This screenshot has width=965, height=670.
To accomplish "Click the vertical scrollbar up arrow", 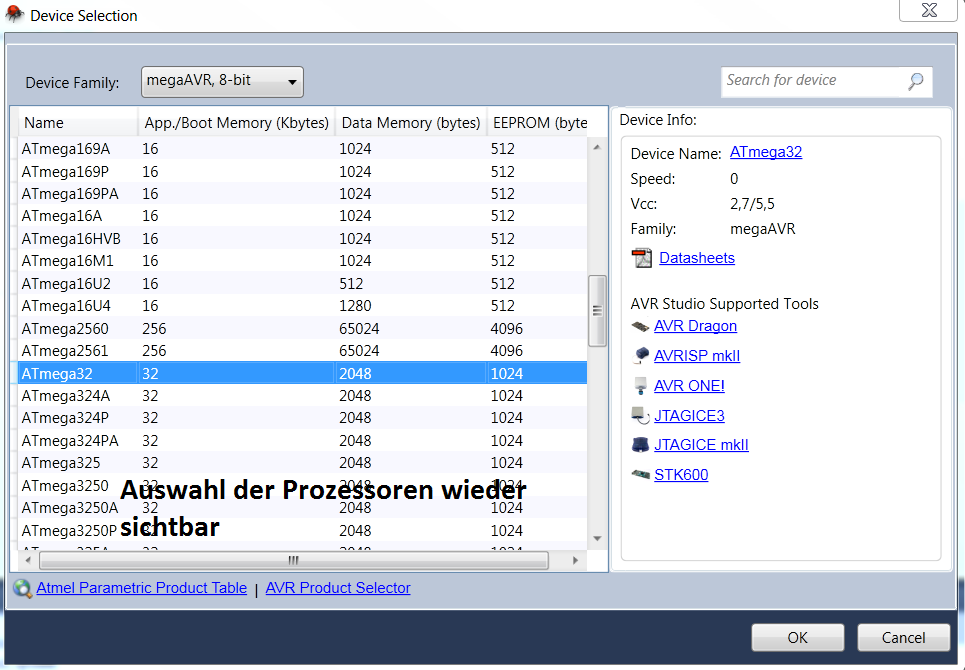I will point(596,148).
